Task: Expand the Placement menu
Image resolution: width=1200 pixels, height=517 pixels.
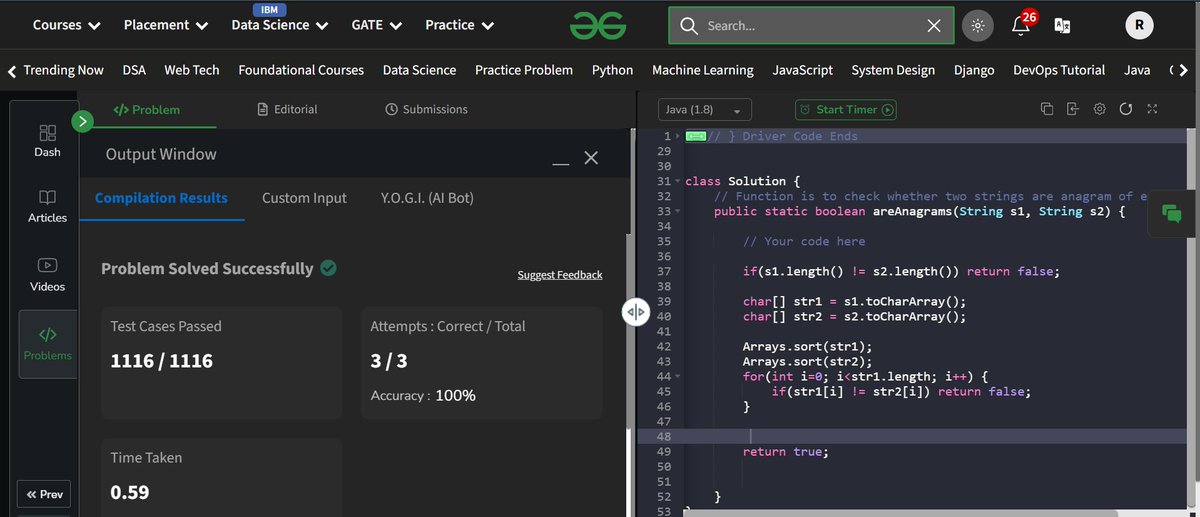Action: (x=166, y=25)
